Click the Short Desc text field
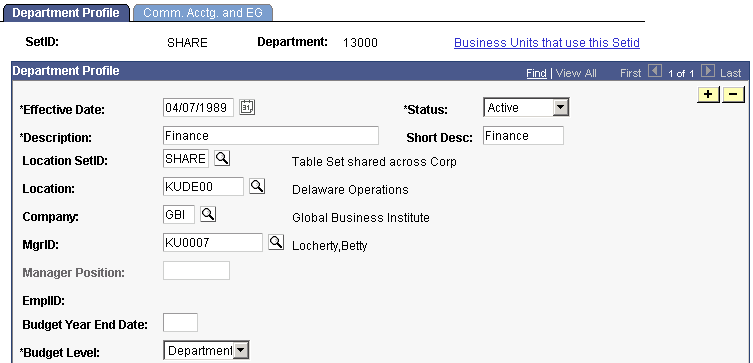Image resolution: width=753 pixels, height=363 pixels. click(523, 135)
